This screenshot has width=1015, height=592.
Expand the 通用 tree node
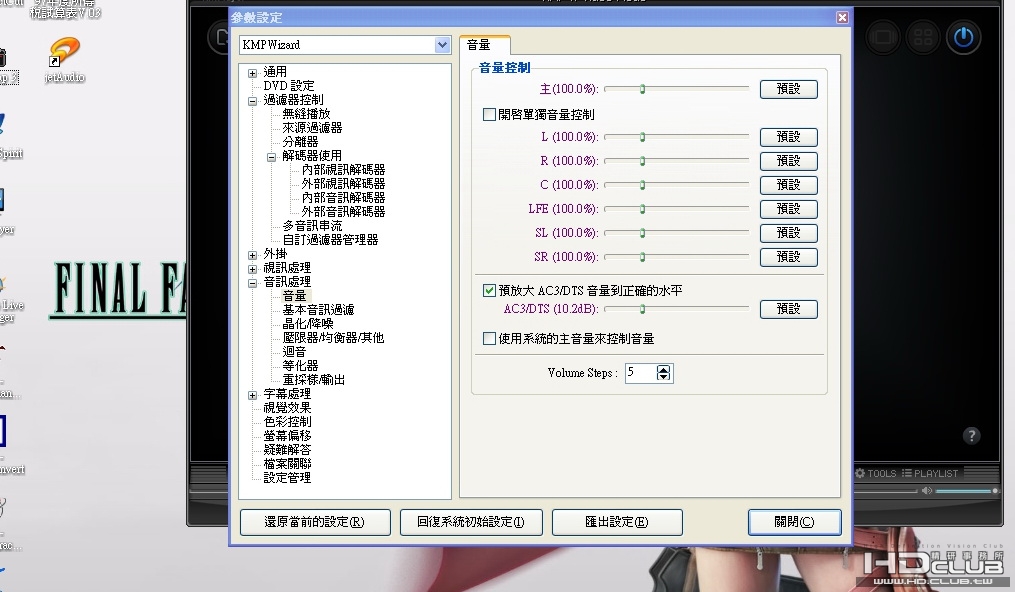coord(252,73)
